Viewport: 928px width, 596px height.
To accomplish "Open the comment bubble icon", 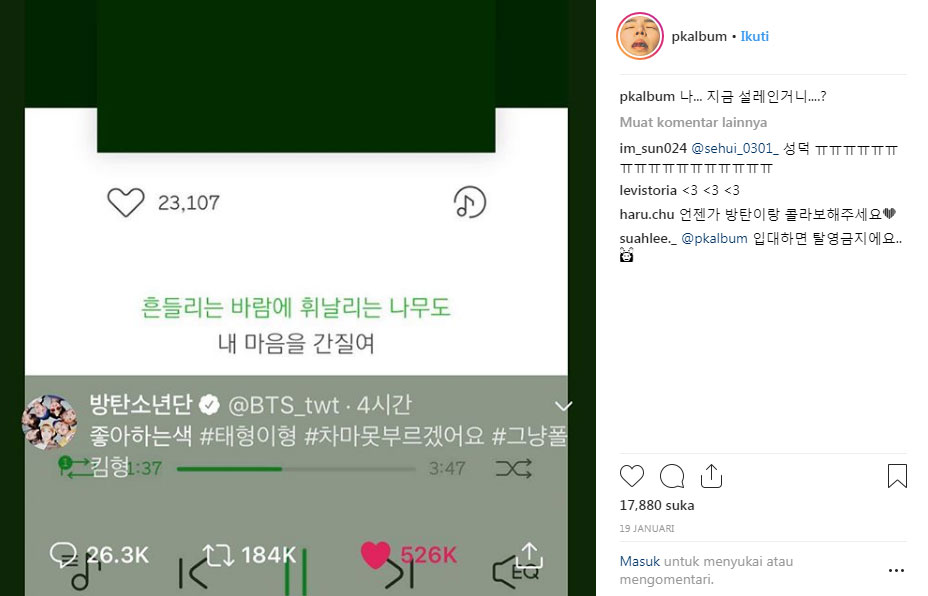I will click(x=672, y=476).
